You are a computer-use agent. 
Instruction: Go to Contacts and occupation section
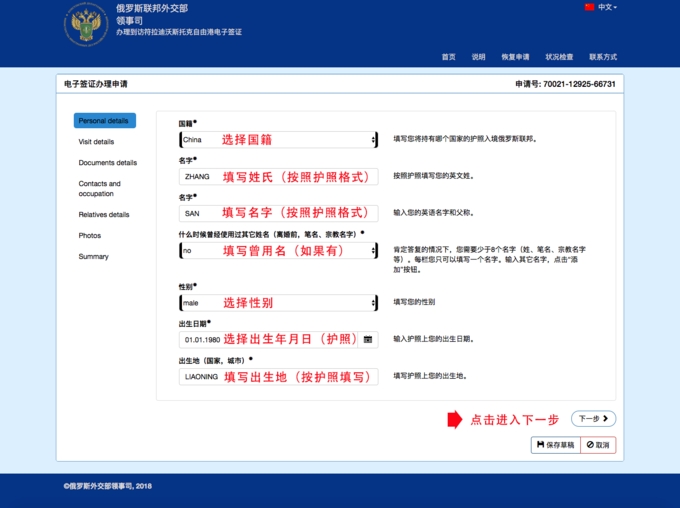100,189
